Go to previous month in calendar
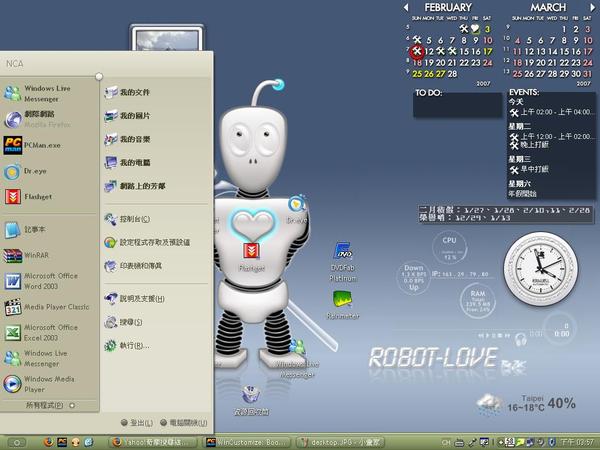600x450 pixels. point(406,7)
